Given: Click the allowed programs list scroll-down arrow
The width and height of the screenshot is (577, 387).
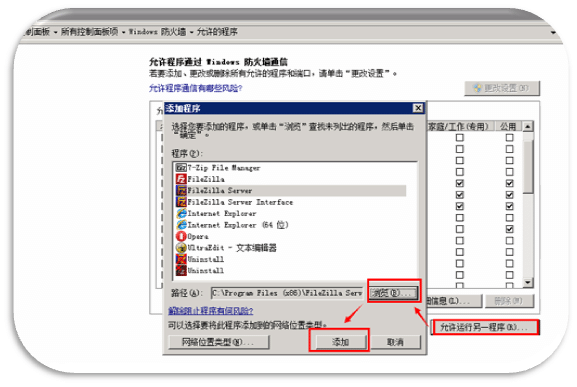Looking at the screenshot, I should pyautogui.click(x=528, y=283).
